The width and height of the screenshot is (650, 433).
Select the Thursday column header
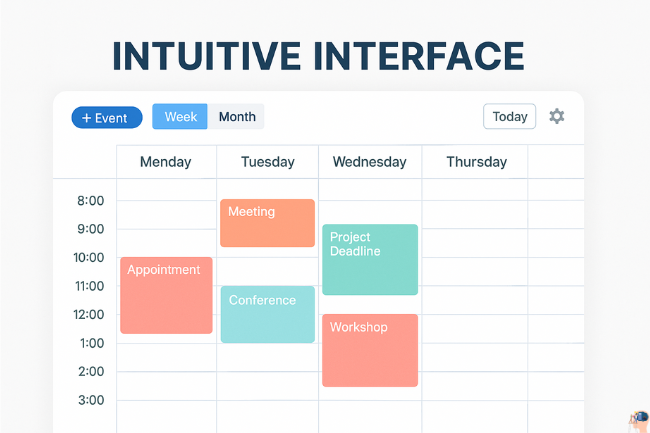[x=476, y=162]
